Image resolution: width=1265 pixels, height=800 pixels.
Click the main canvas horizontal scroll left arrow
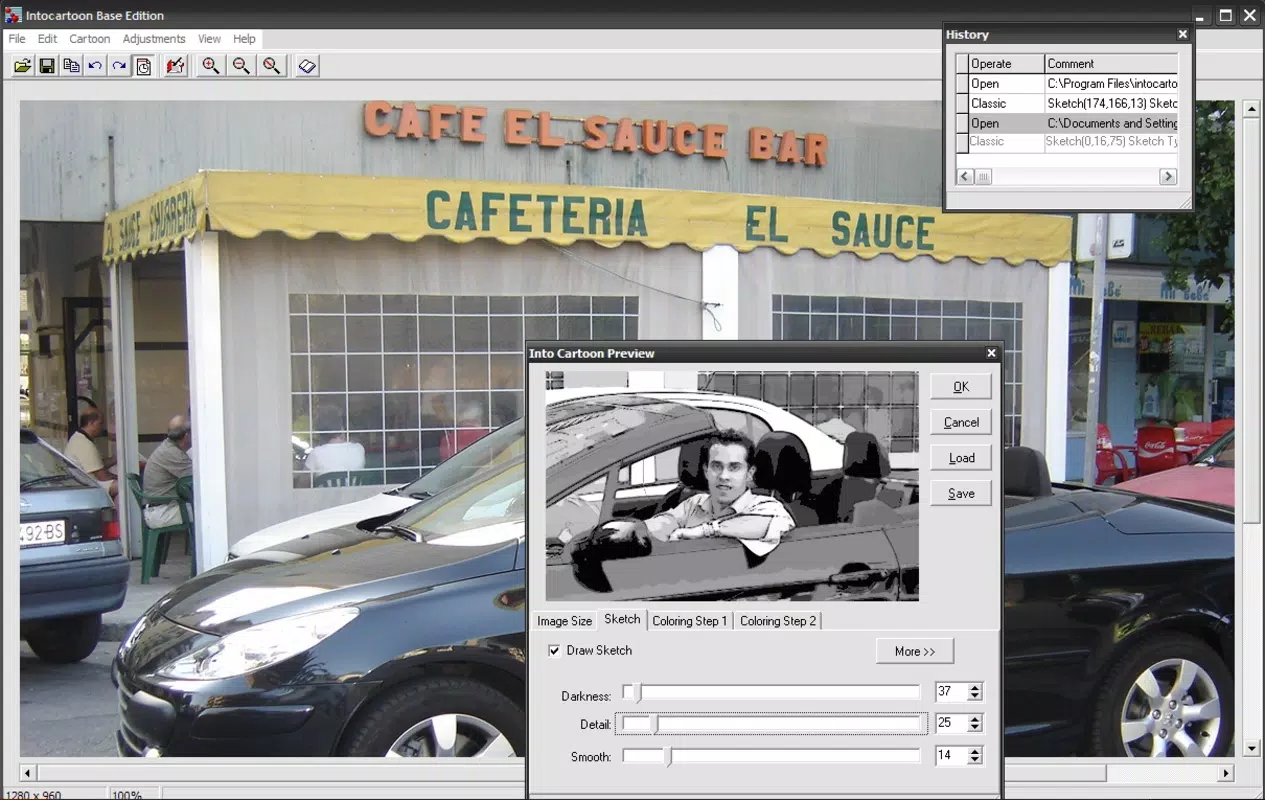click(28, 773)
